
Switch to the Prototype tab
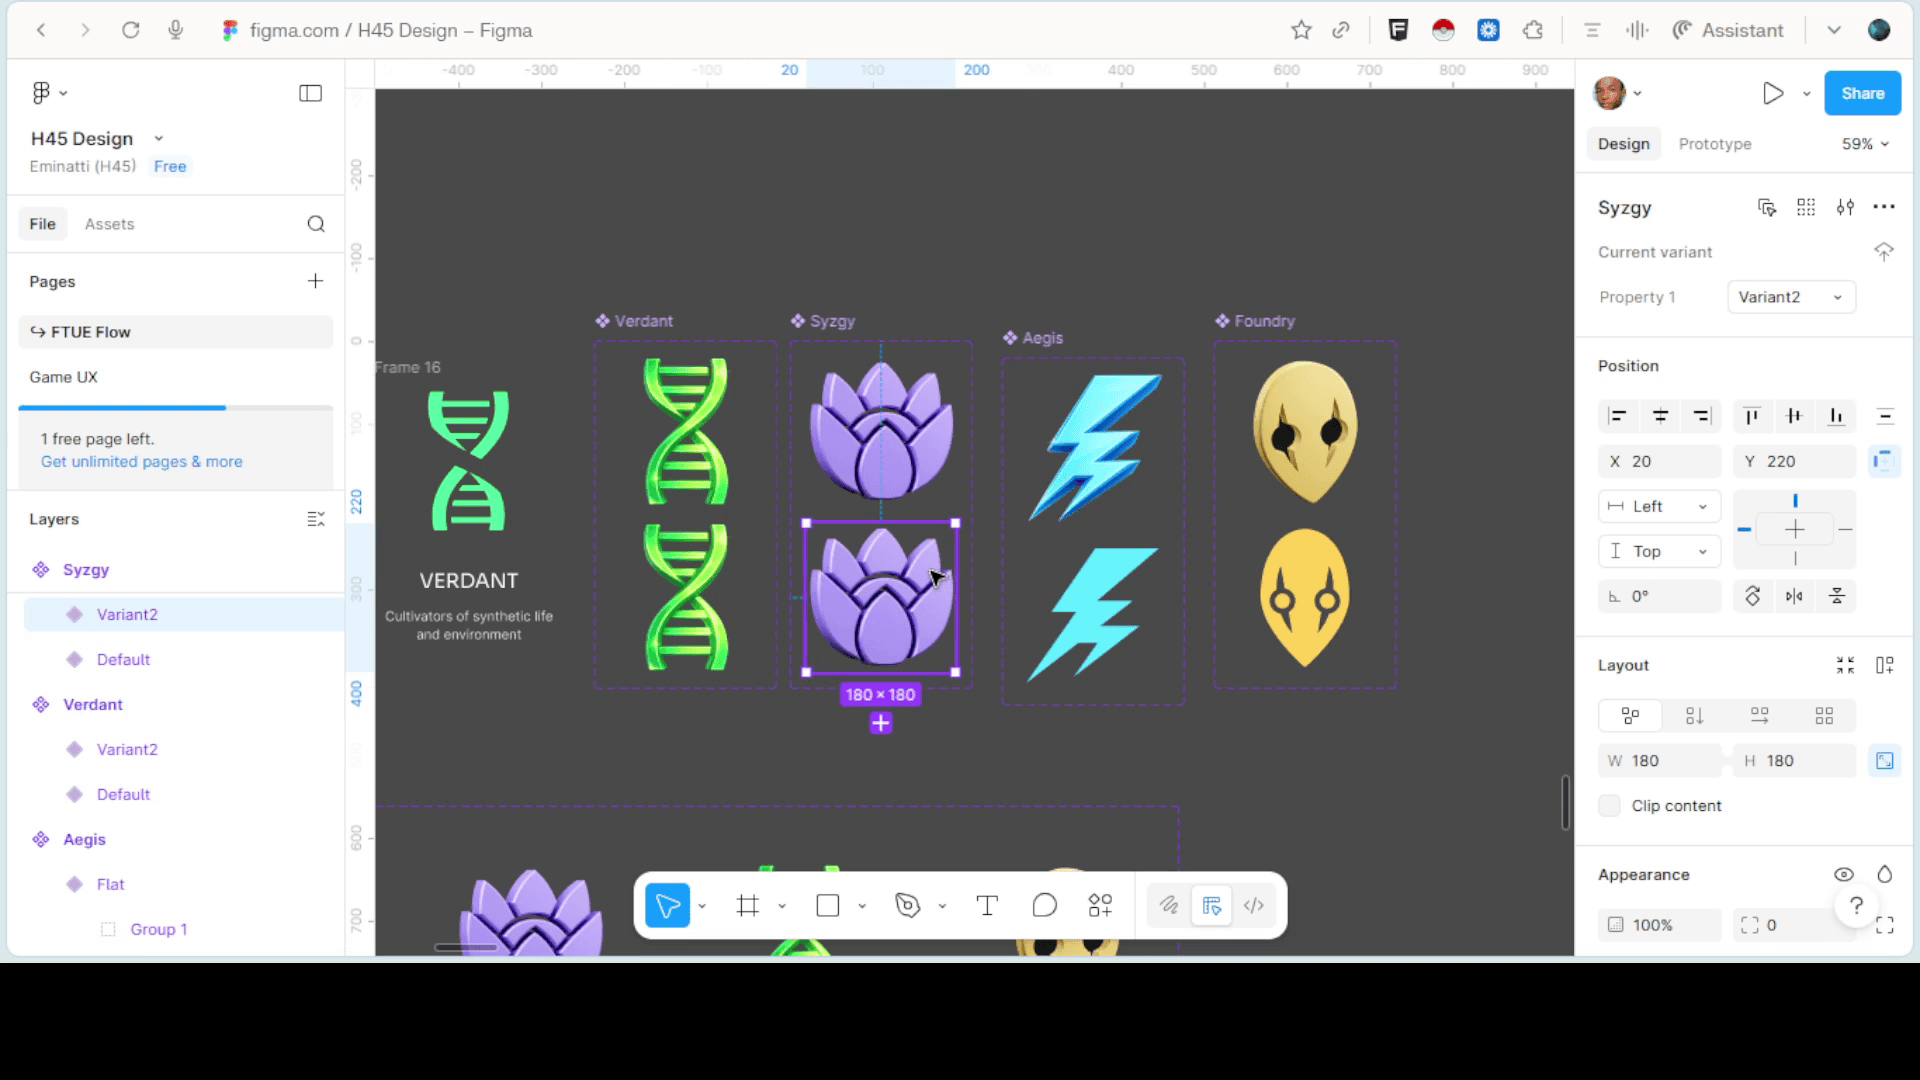pyautogui.click(x=1714, y=144)
